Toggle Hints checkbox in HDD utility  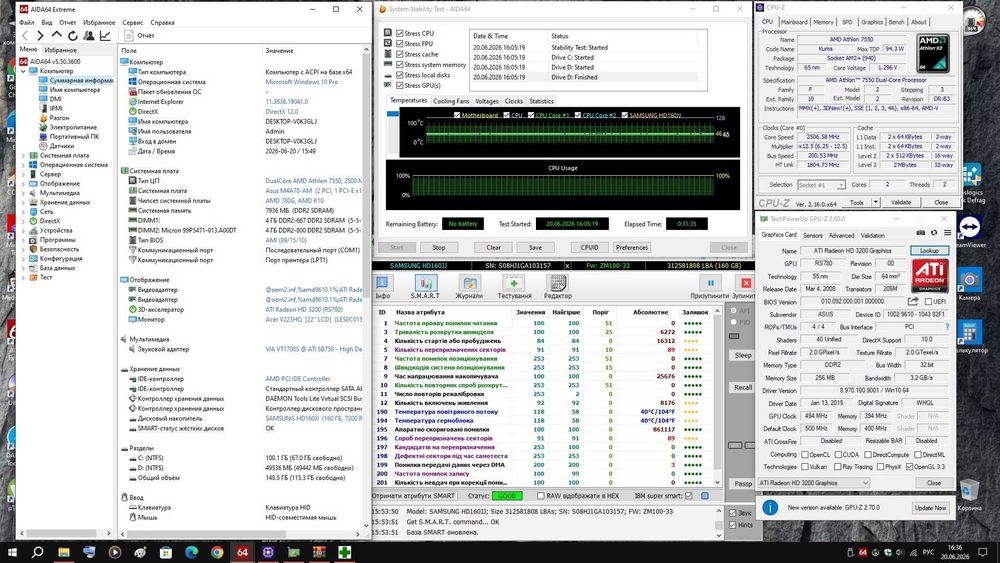pos(732,525)
